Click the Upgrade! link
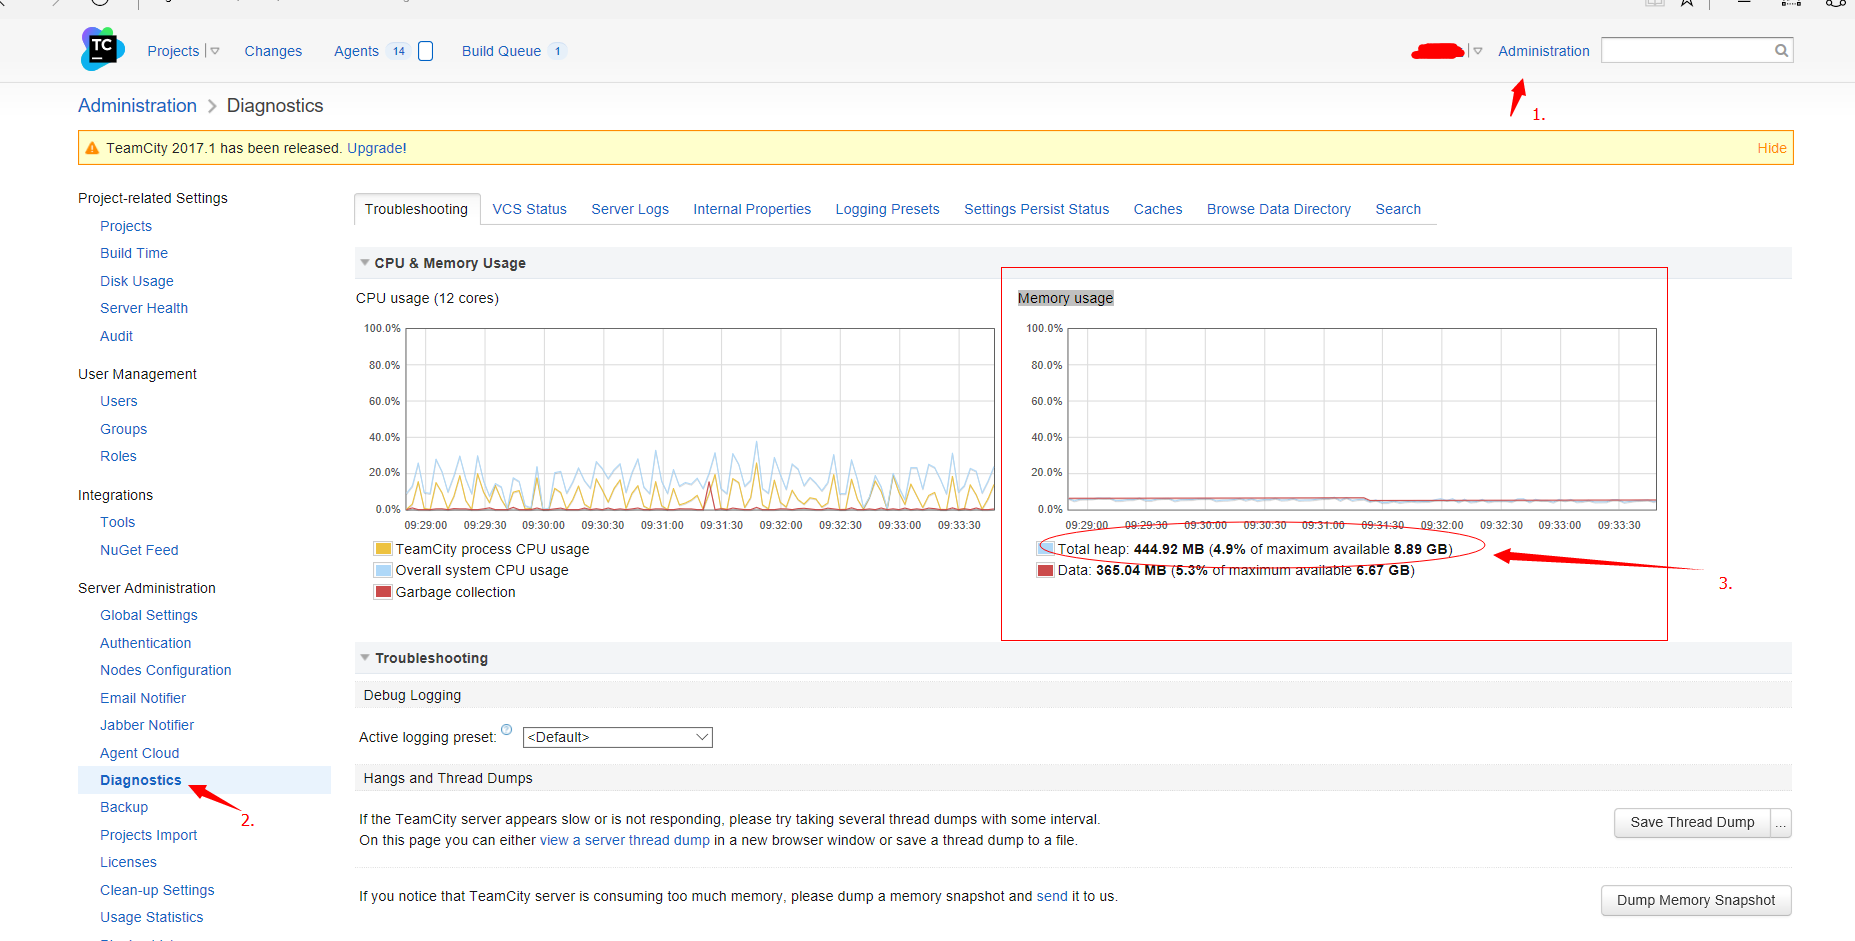 pyautogui.click(x=377, y=148)
